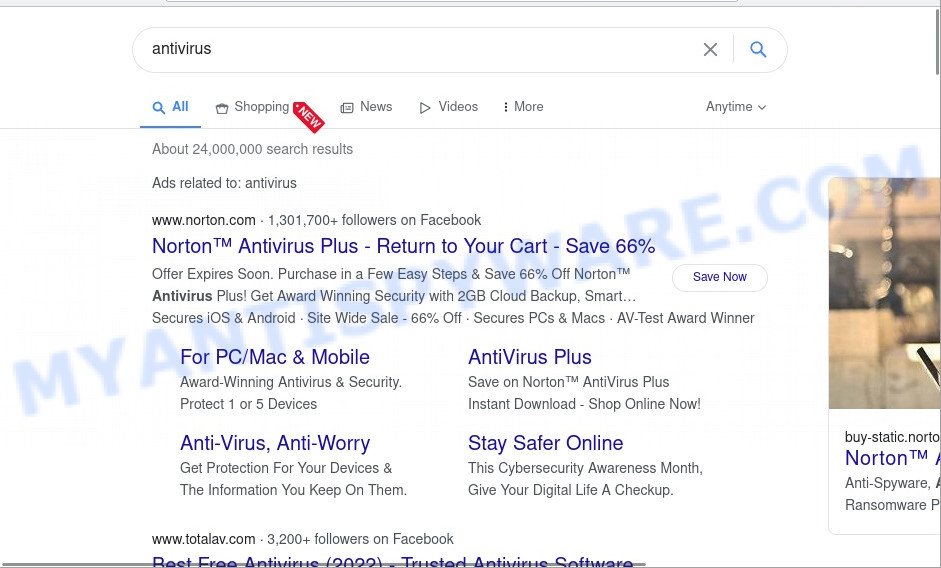Click the NEW tag on Shopping
This screenshot has width=941, height=568.
[x=308, y=117]
